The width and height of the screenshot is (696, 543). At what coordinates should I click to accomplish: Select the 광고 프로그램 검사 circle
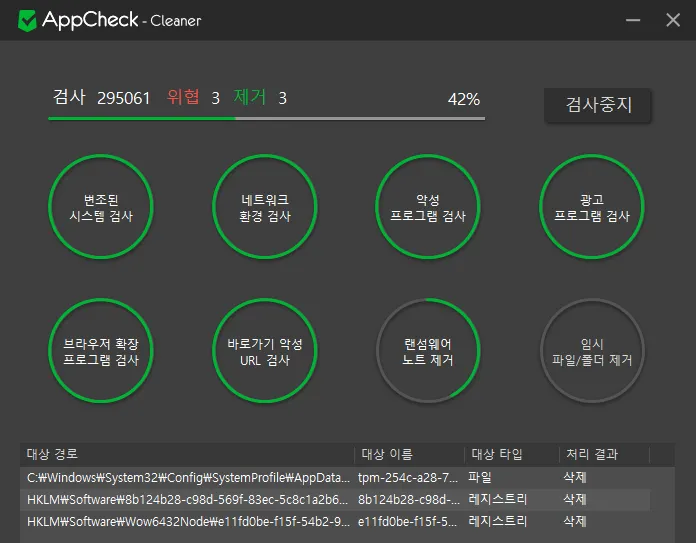pyautogui.click(x=592, y=207)
